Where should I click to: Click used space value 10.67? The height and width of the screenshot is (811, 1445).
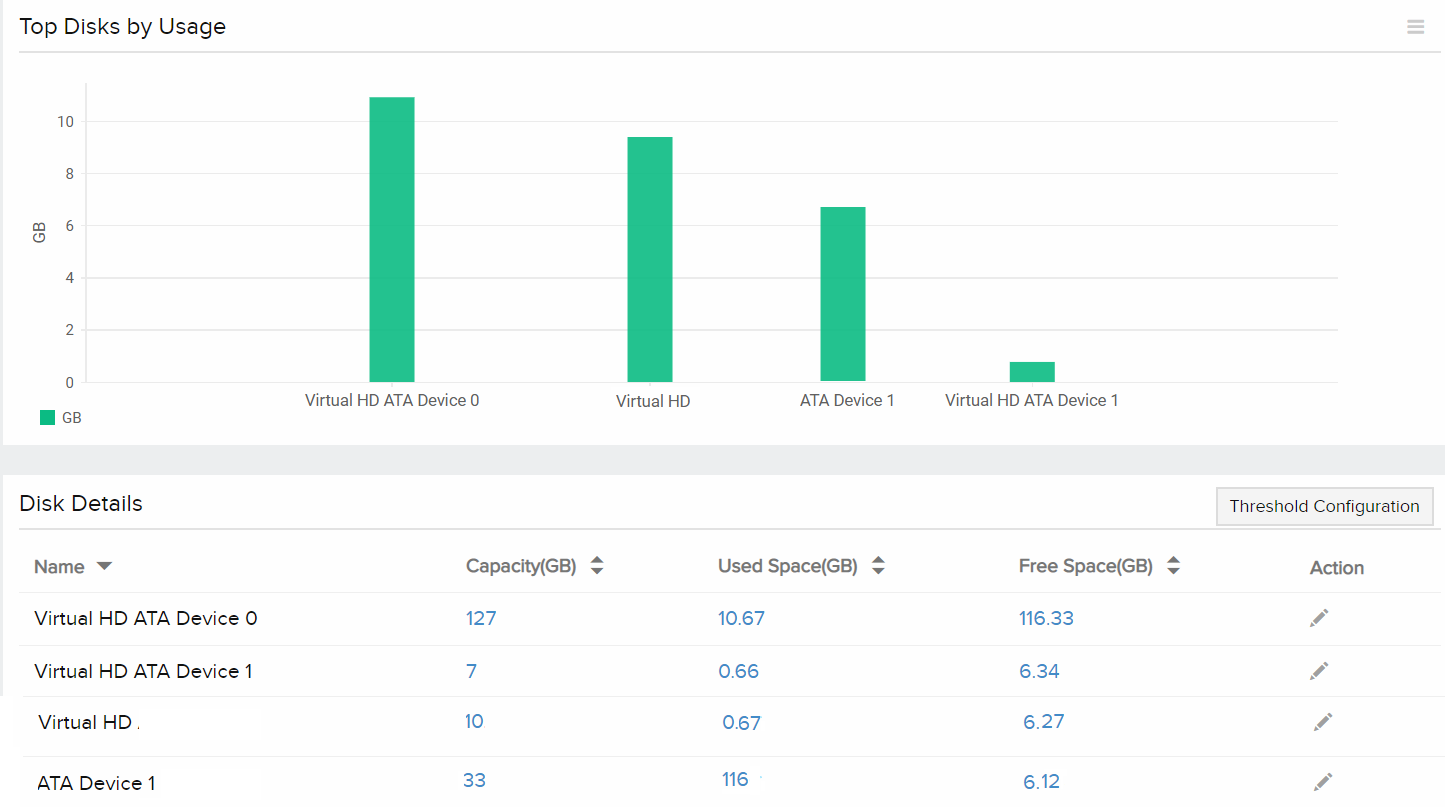coord(741,618)
